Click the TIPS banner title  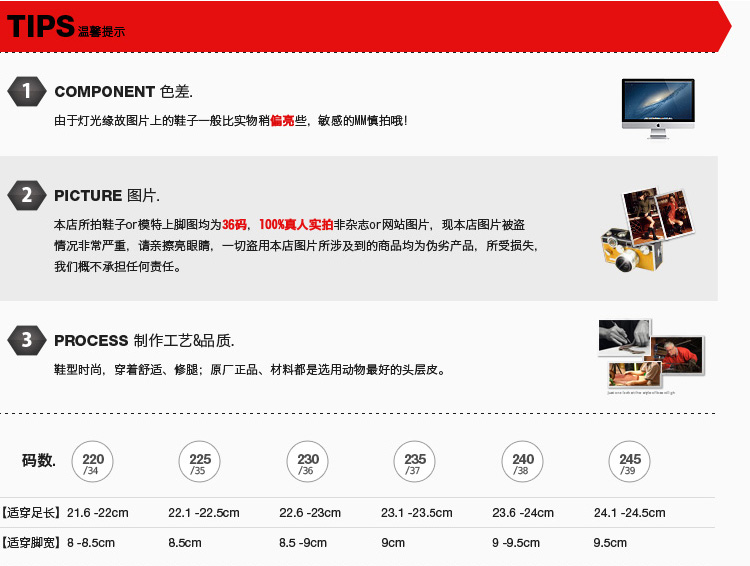pos(42,26)
